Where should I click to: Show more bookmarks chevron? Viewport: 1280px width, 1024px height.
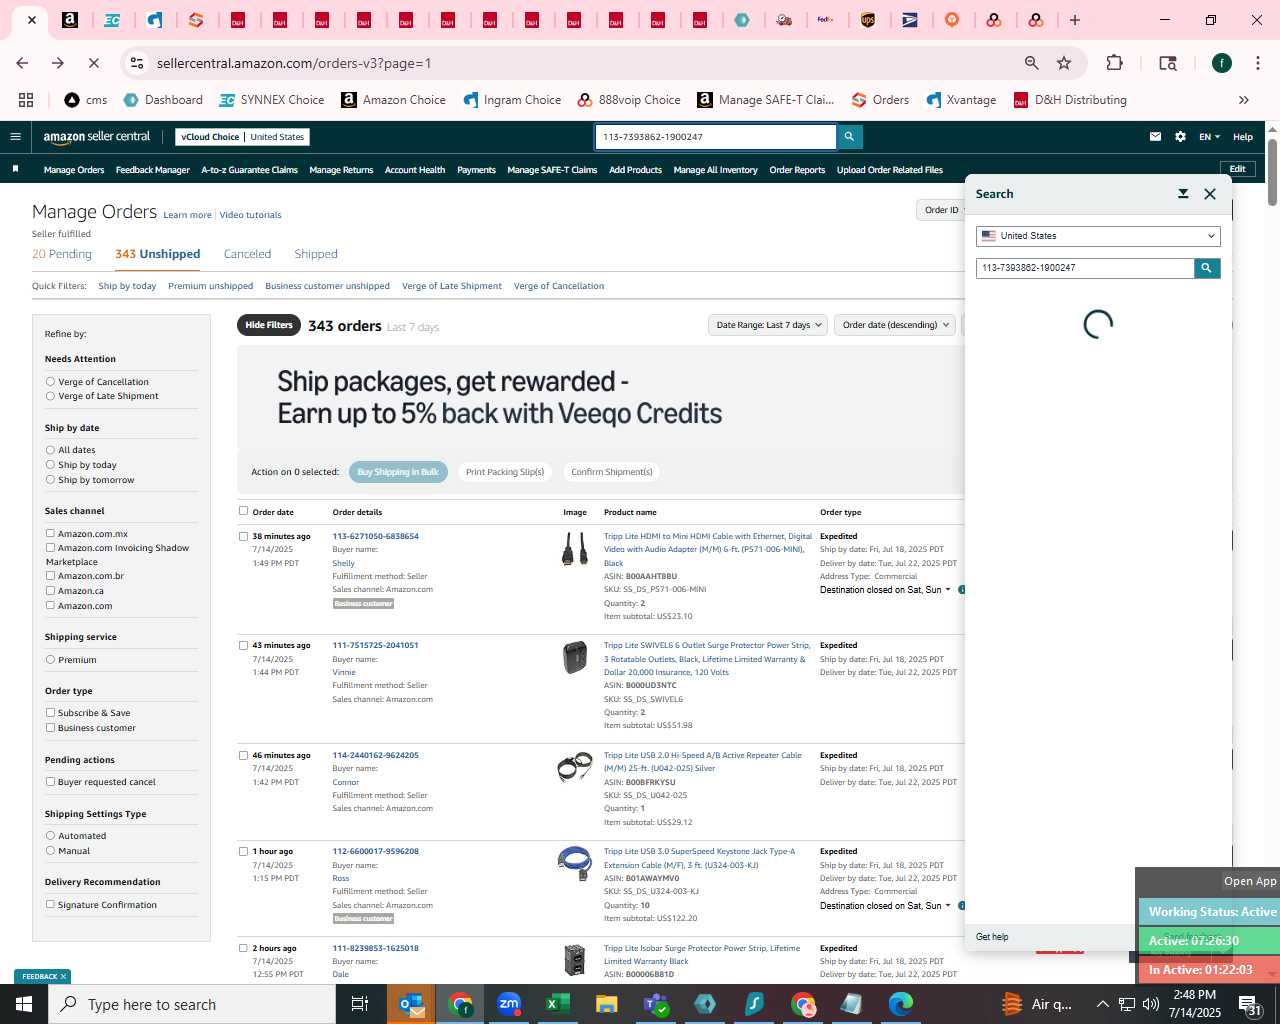pyautogui.click(x=1244, y=100)
